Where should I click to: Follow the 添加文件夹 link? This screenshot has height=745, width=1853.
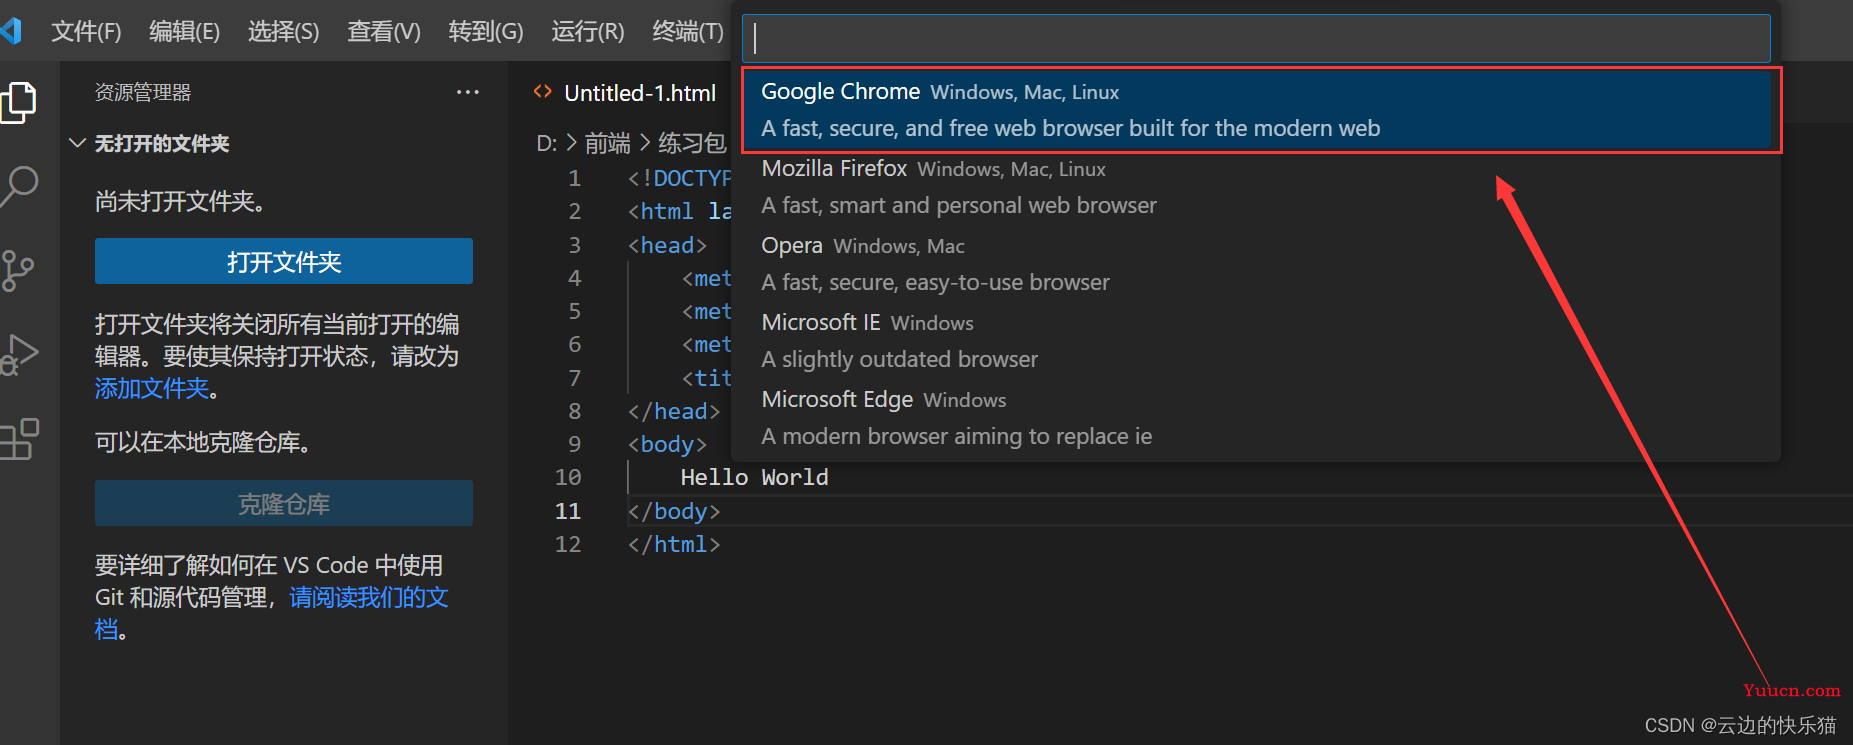[152, 388]
